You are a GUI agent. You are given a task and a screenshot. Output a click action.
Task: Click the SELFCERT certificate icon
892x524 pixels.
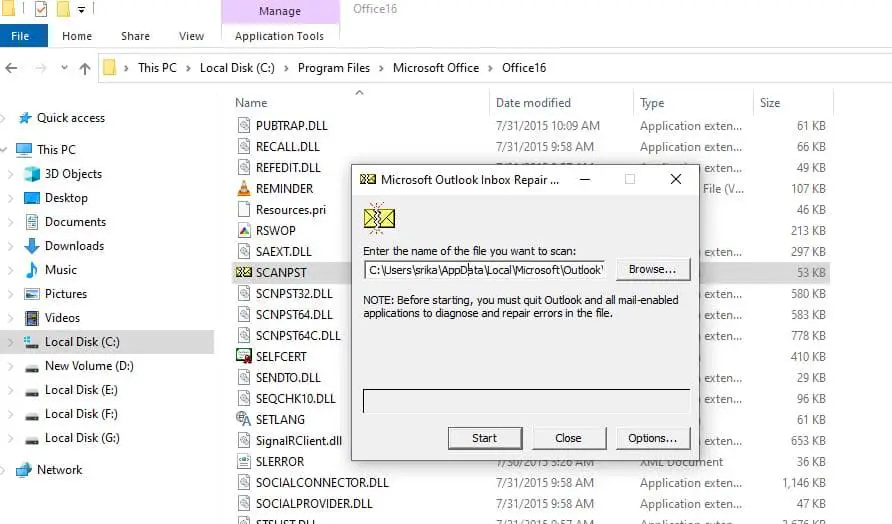[x=243, y=356]
